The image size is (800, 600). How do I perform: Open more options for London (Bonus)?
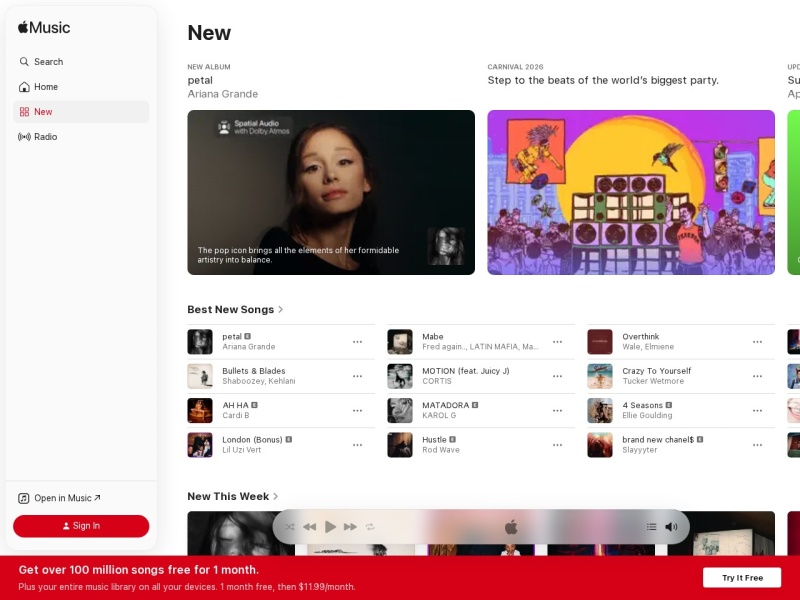pos(357,445)
